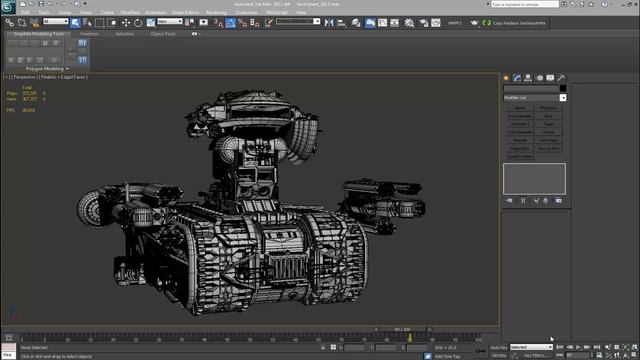Toggle the Auto Key button
The image size is (640, 360).
click(x=499, y=348)
